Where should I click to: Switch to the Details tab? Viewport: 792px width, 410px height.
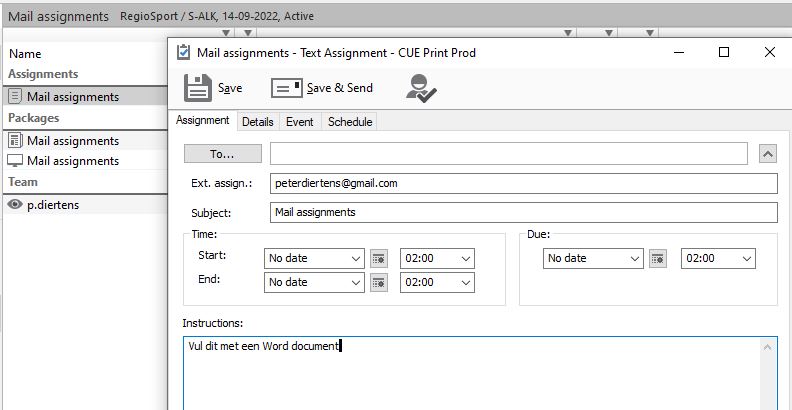click(257, 122)
